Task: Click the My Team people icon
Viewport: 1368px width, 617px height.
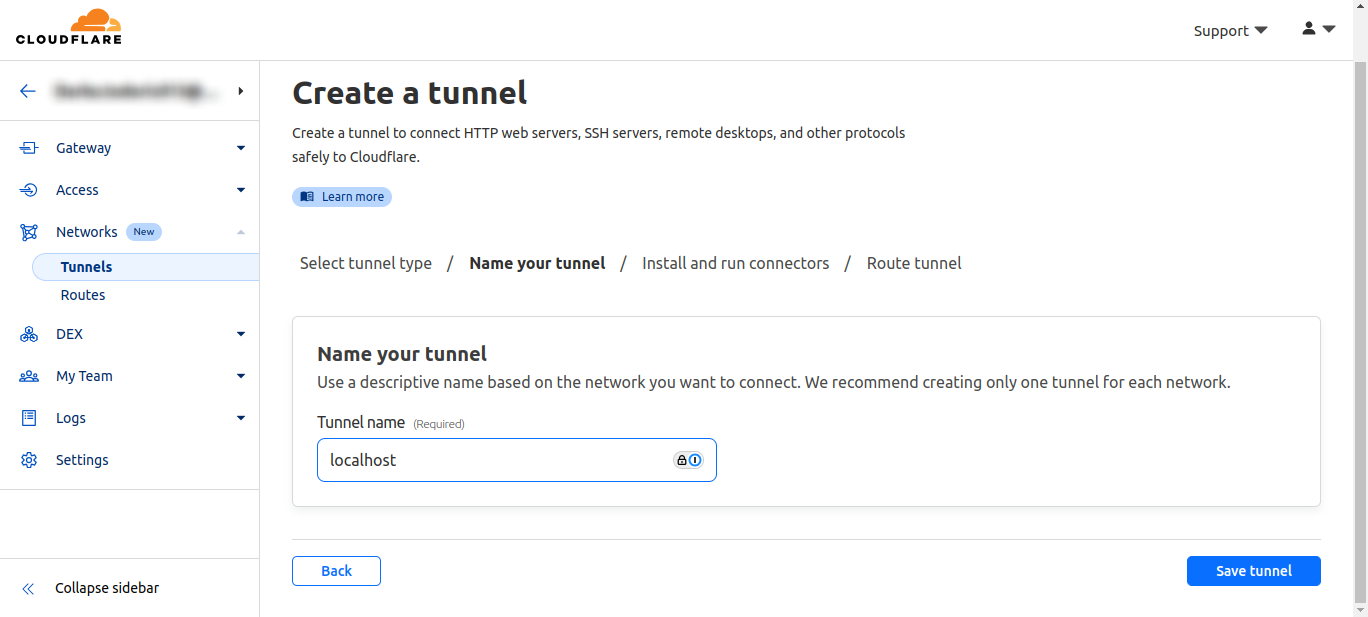Action: point(29,376)
